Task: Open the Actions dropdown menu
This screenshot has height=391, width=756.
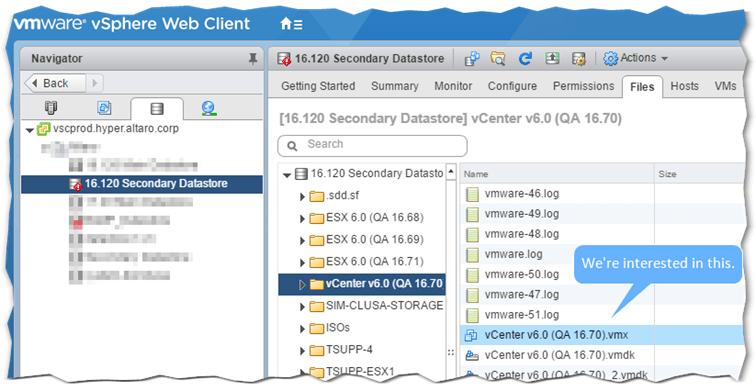Action: tap(635, 58)
